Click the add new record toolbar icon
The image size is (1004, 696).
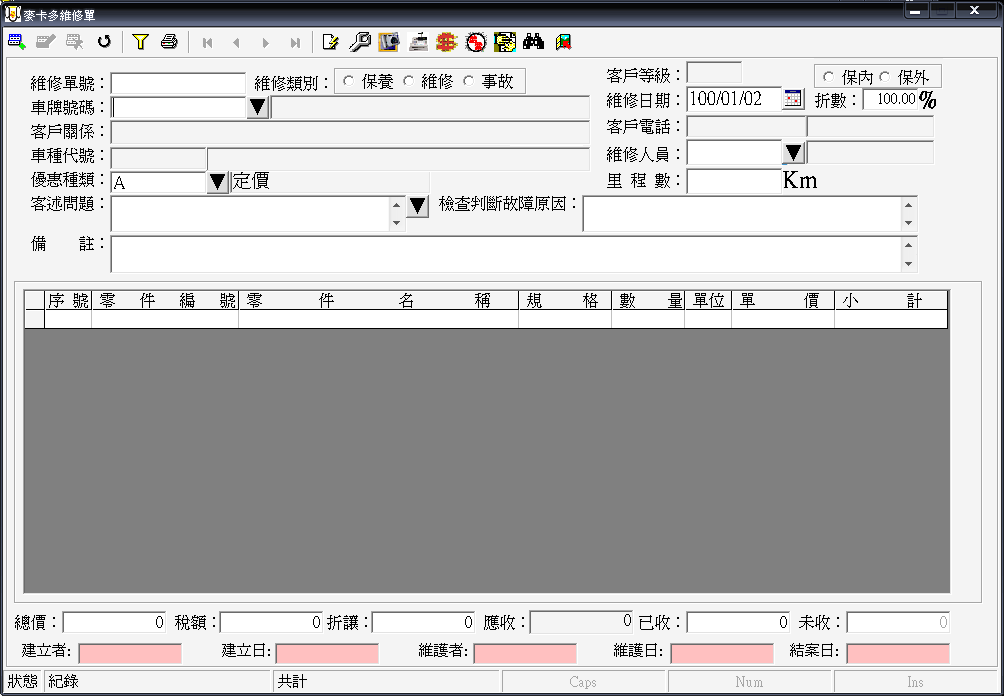pos(16,42)
